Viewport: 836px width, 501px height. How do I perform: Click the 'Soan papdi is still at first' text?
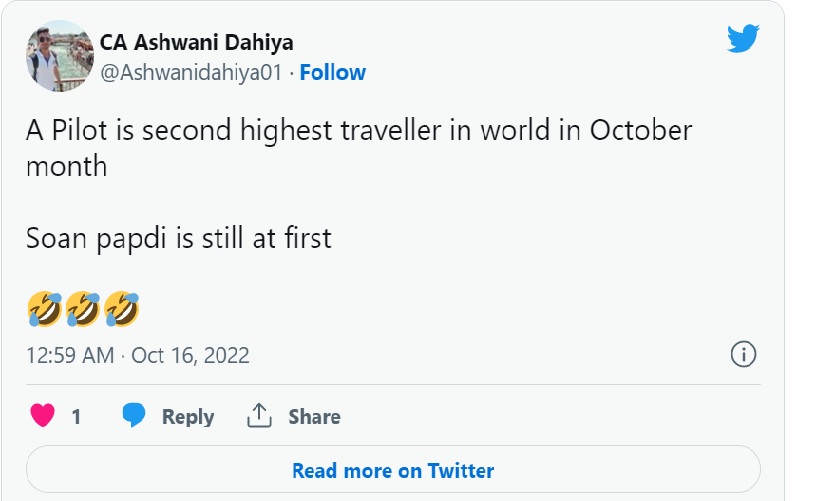pos(178,239)
